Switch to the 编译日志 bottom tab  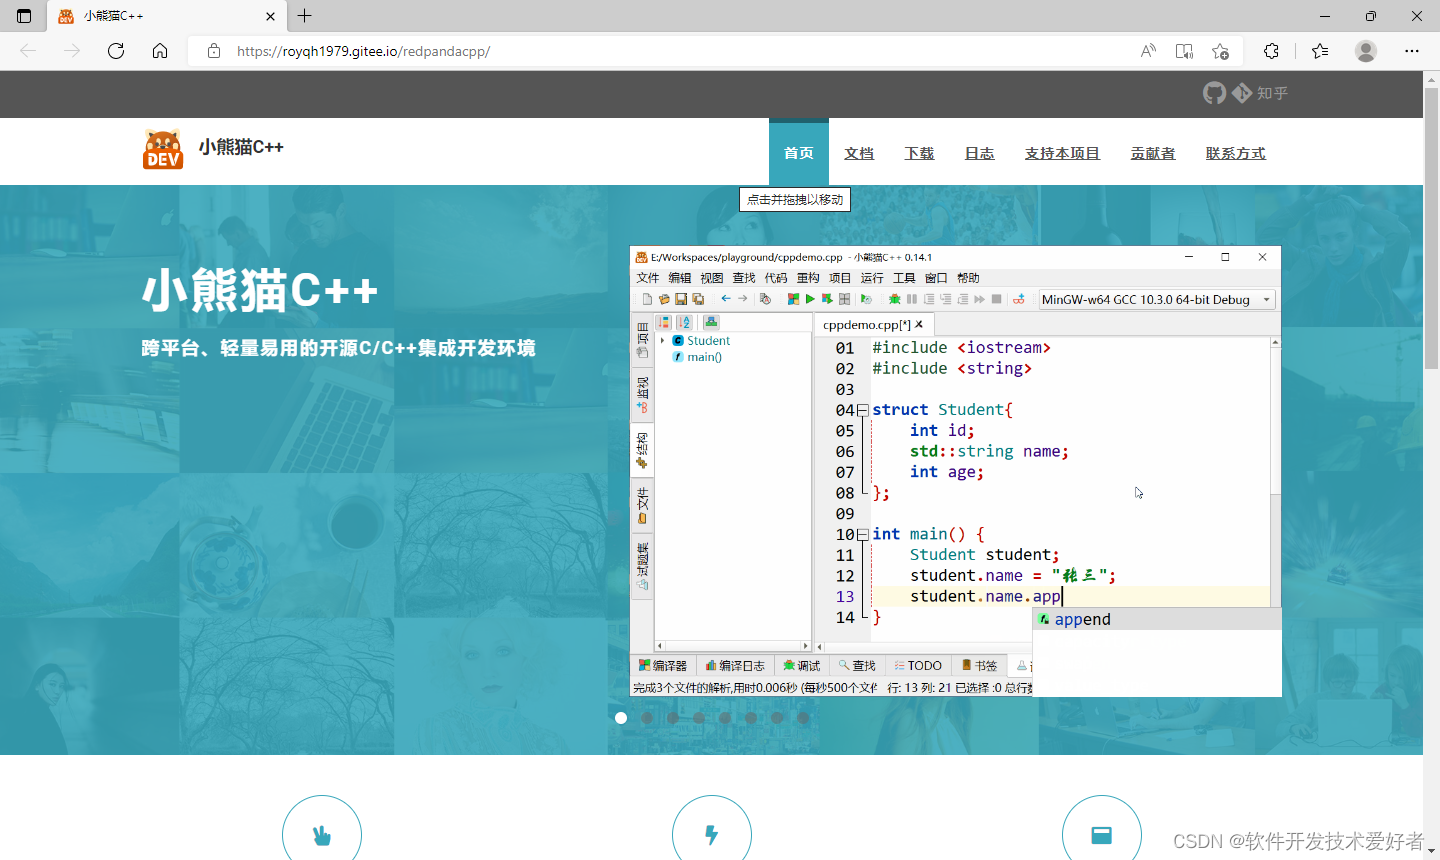click(x=735, y=666)
